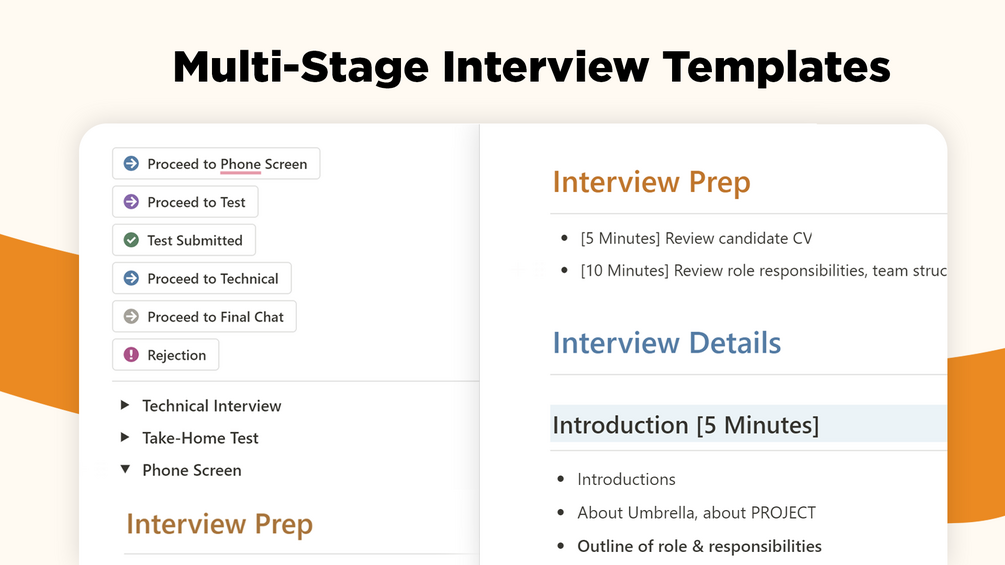This screenshot has width=1005, height=565.
Task: Click the red exclamation icon beside Rejection
Action: [x=131, y=355]
